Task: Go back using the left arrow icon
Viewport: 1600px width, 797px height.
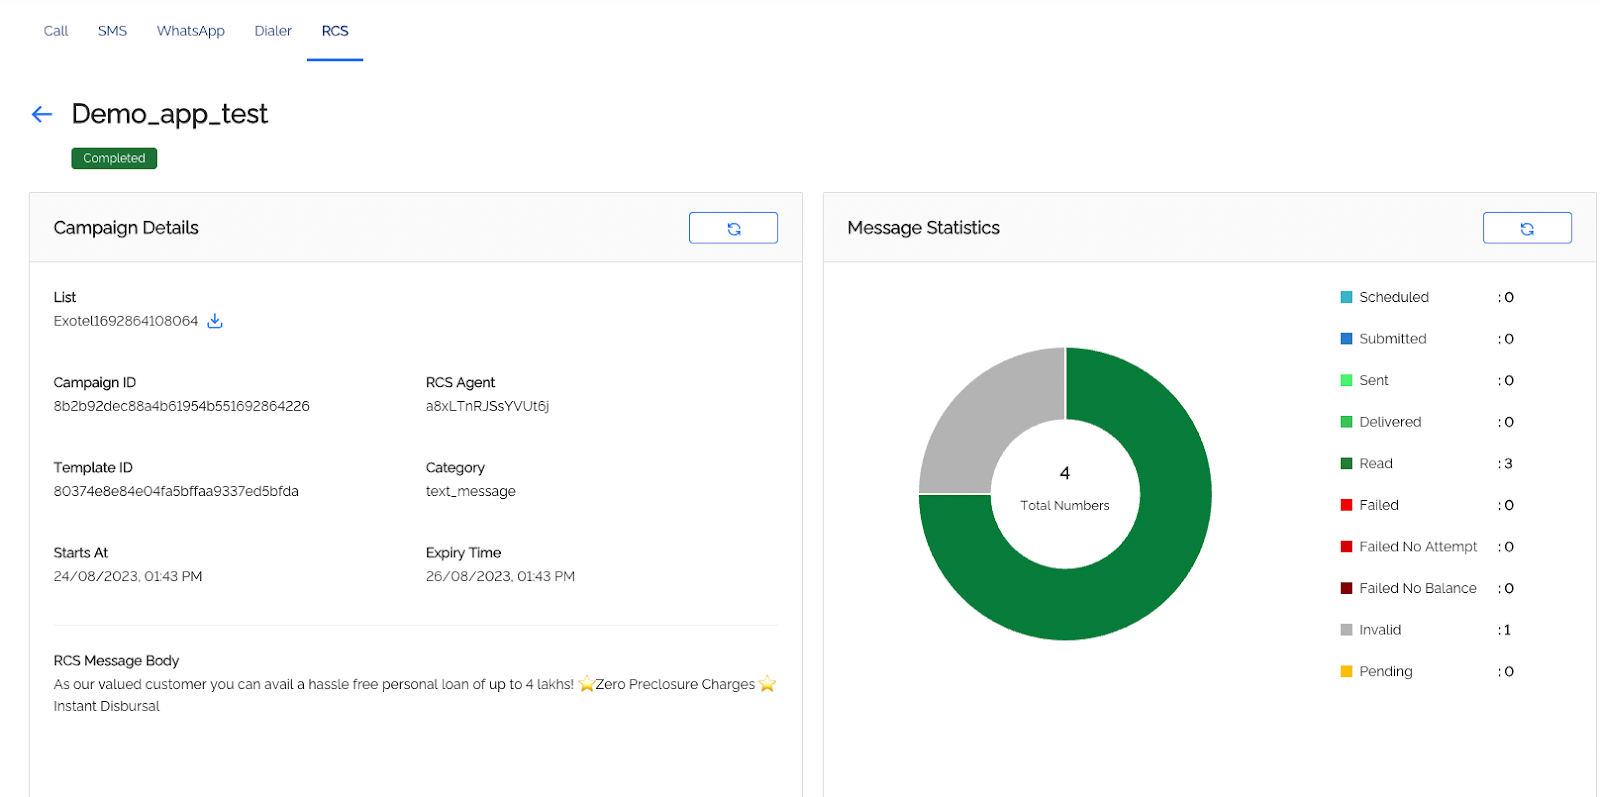Action: tap(42, 114)
